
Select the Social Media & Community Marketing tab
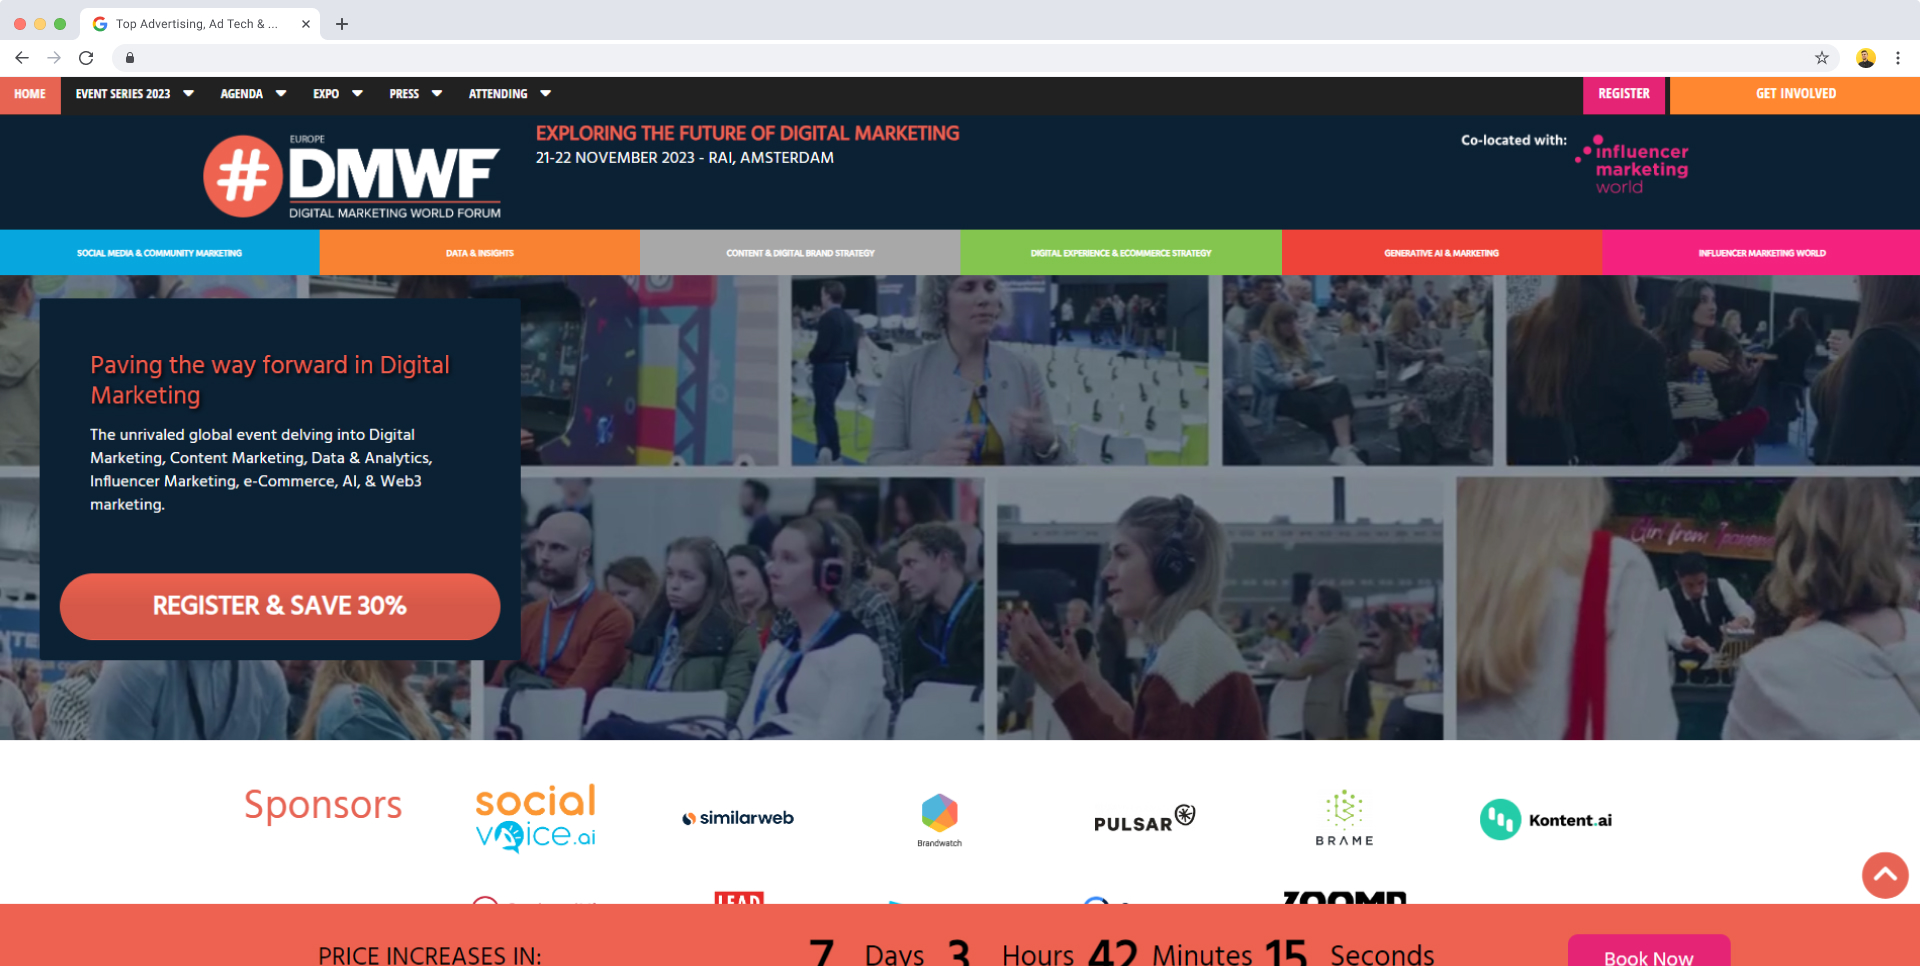[x=160, y=253]
